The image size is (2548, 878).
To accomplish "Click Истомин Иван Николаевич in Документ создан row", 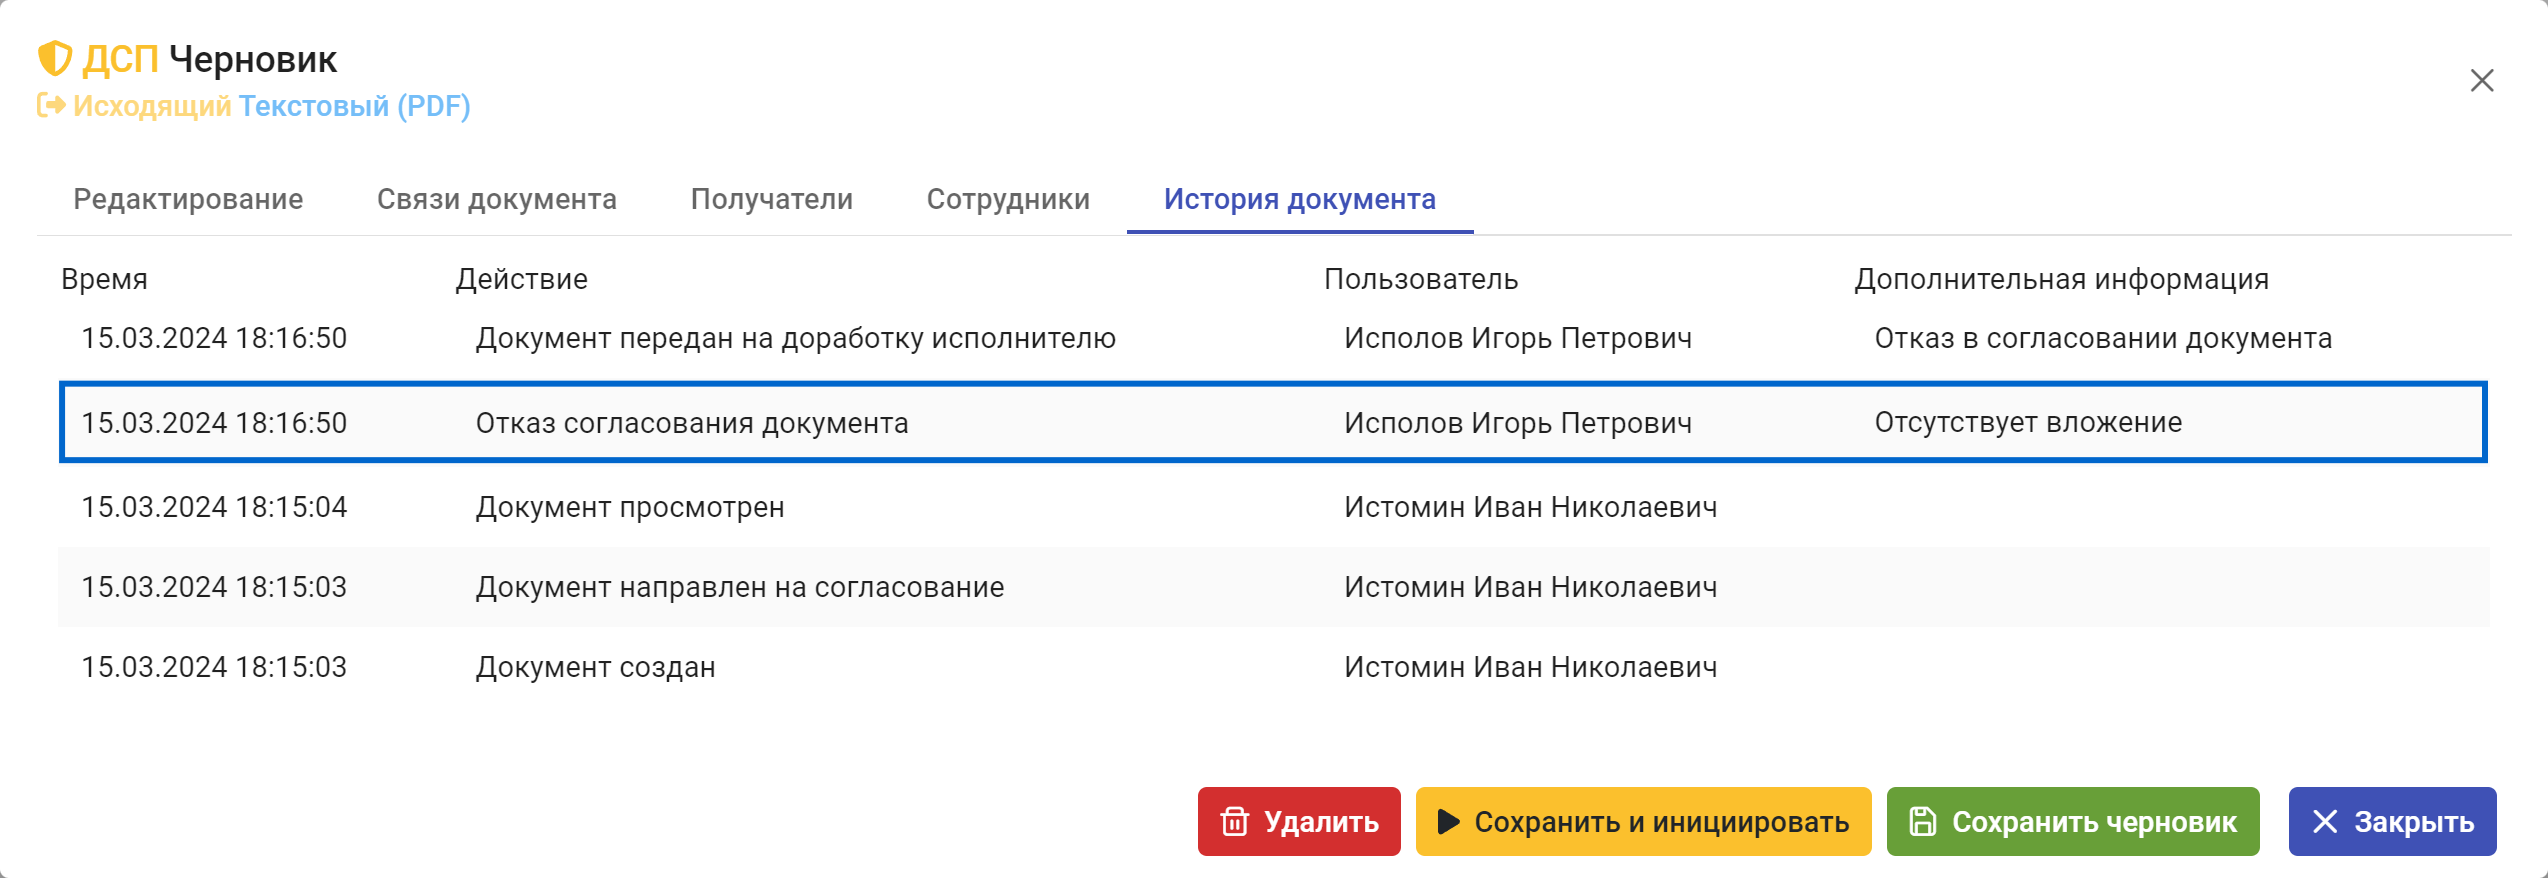I will (x=1530, y=667).
